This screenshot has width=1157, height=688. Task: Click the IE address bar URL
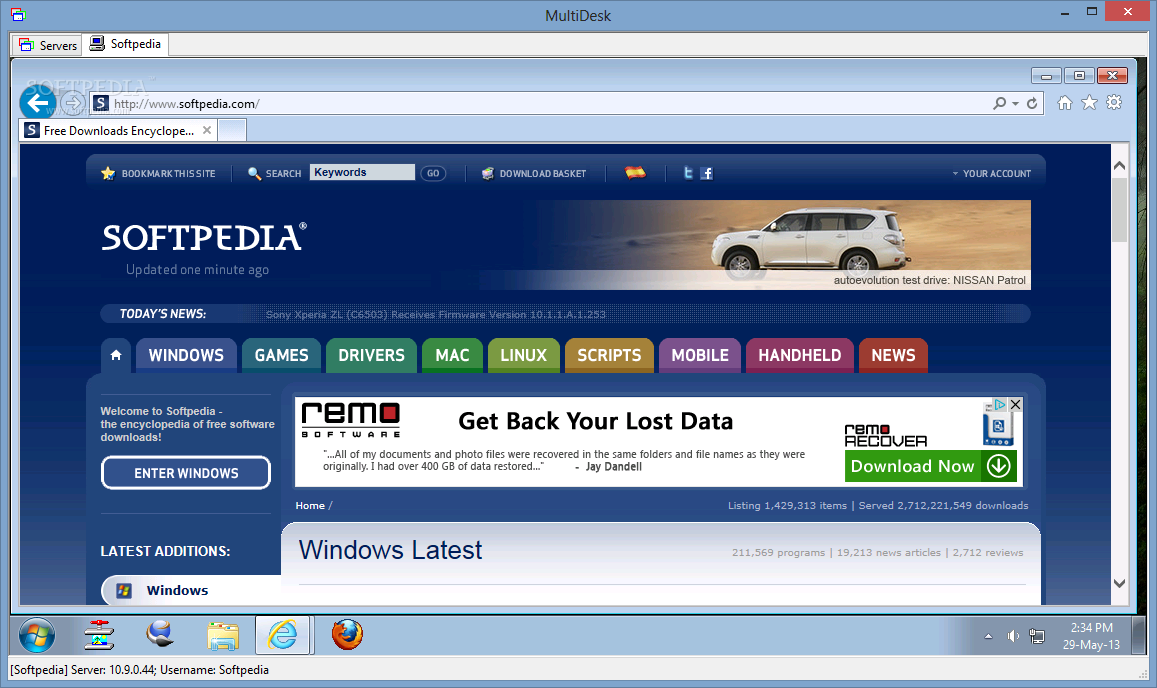pos(186,104)
